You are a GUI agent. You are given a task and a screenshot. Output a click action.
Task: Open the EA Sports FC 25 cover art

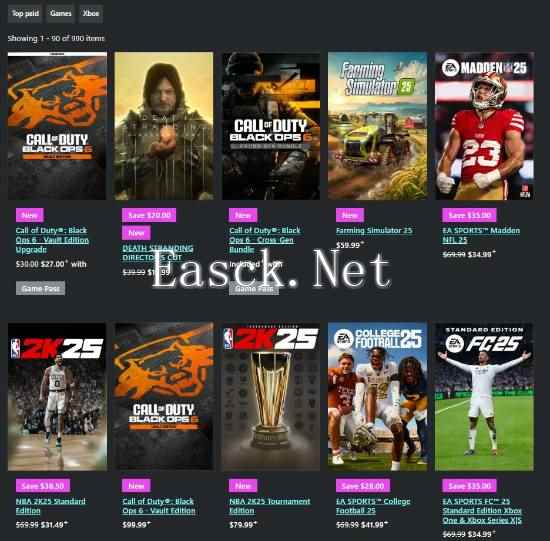click(484, 397)
